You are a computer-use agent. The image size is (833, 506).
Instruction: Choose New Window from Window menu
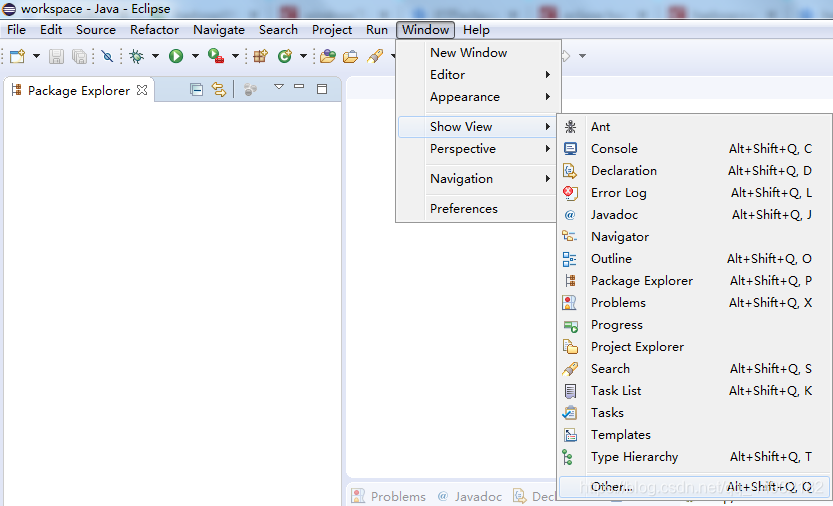[x=478, y=53]
